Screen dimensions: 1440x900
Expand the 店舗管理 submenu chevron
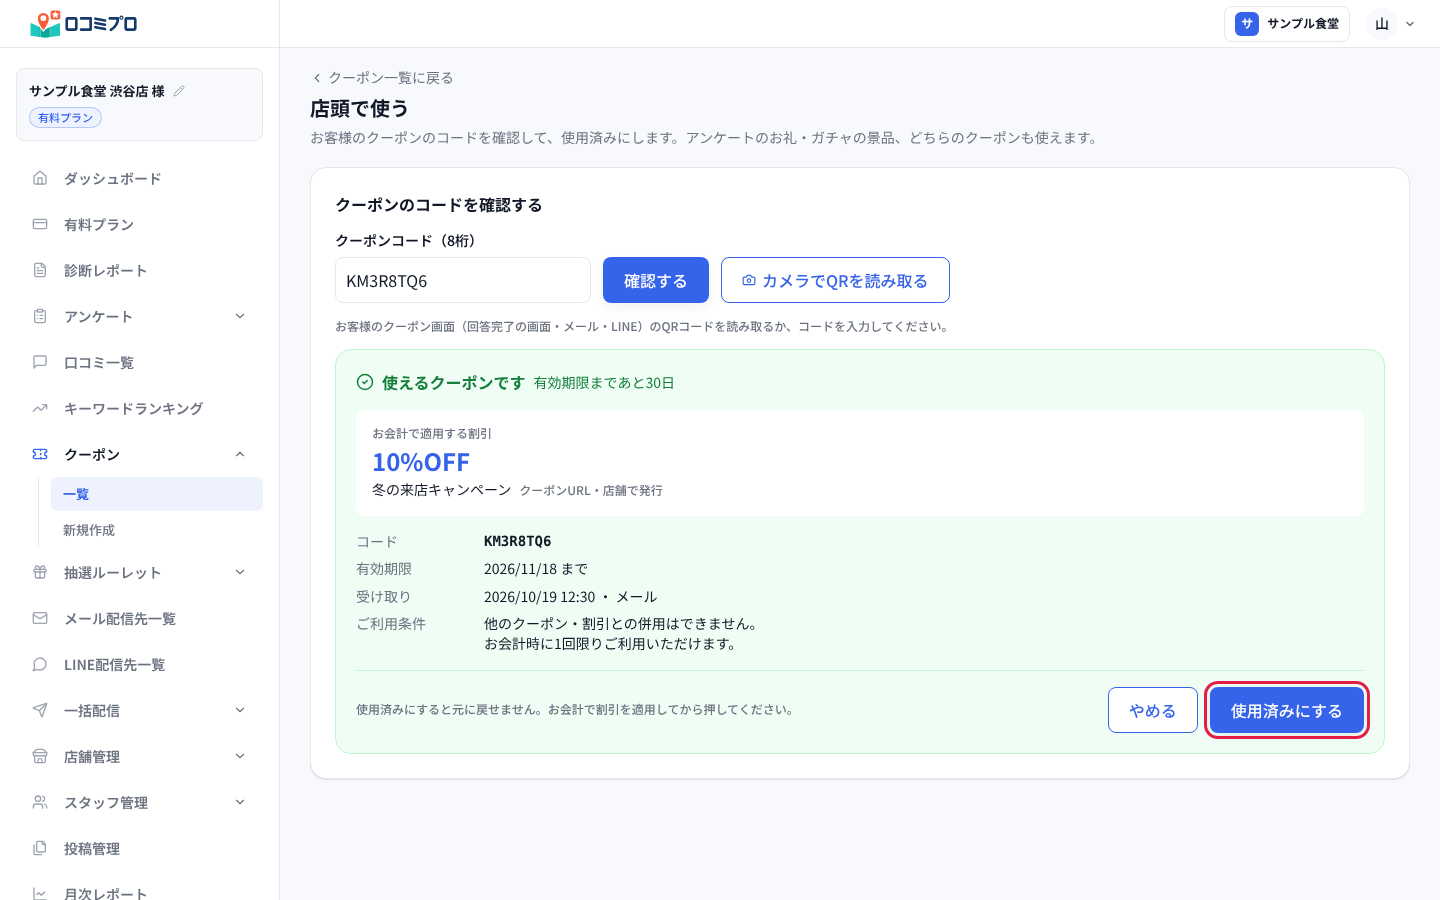pos(240,756)
